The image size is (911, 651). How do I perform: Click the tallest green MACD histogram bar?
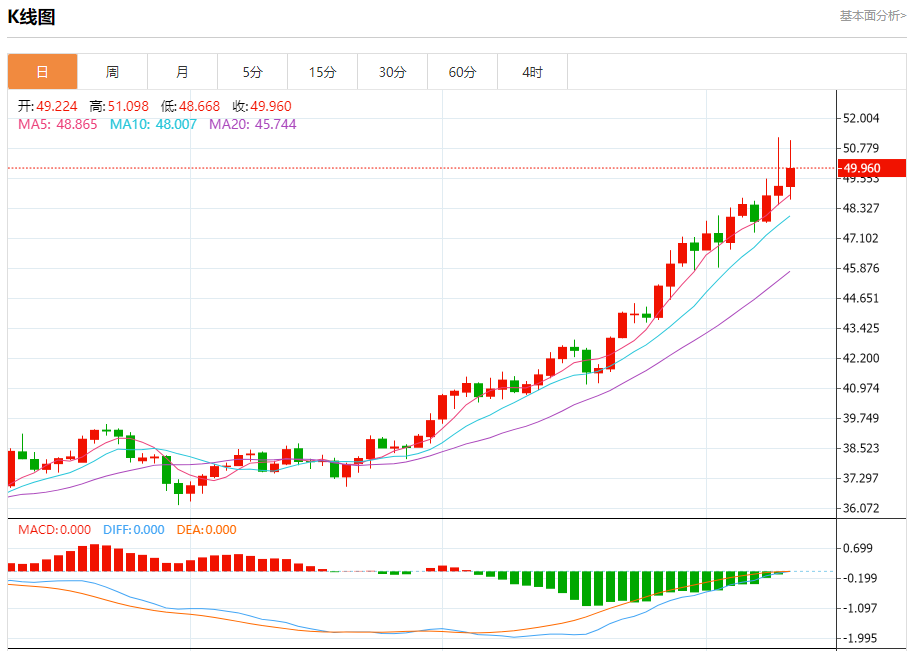(586, 589)
